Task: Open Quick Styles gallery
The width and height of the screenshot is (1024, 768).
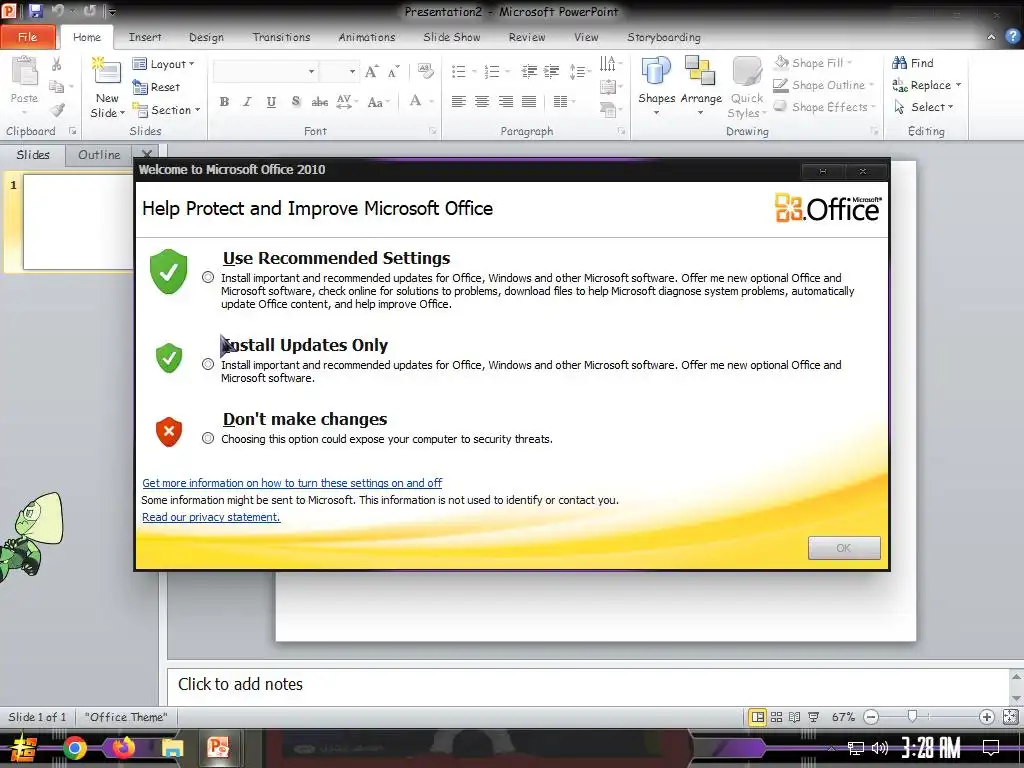Action: pos(746,87)
